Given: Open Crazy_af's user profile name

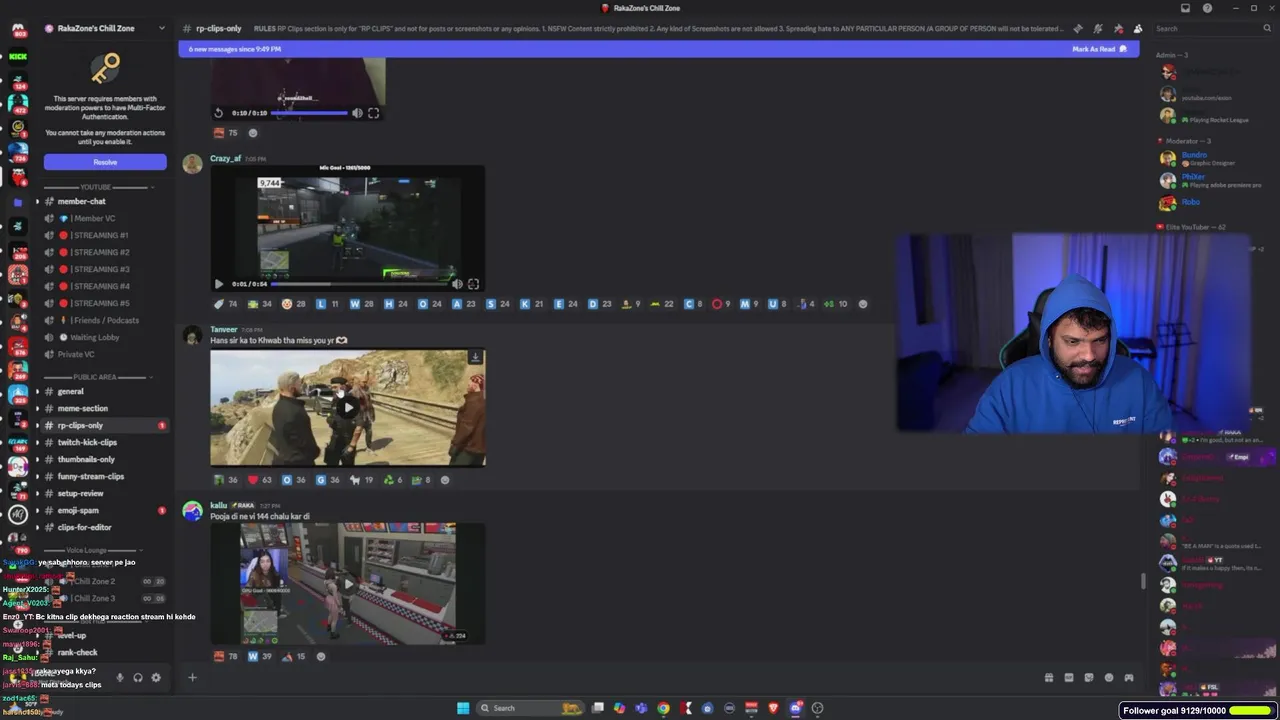Looking at the screenshot, I should [225, 158].
